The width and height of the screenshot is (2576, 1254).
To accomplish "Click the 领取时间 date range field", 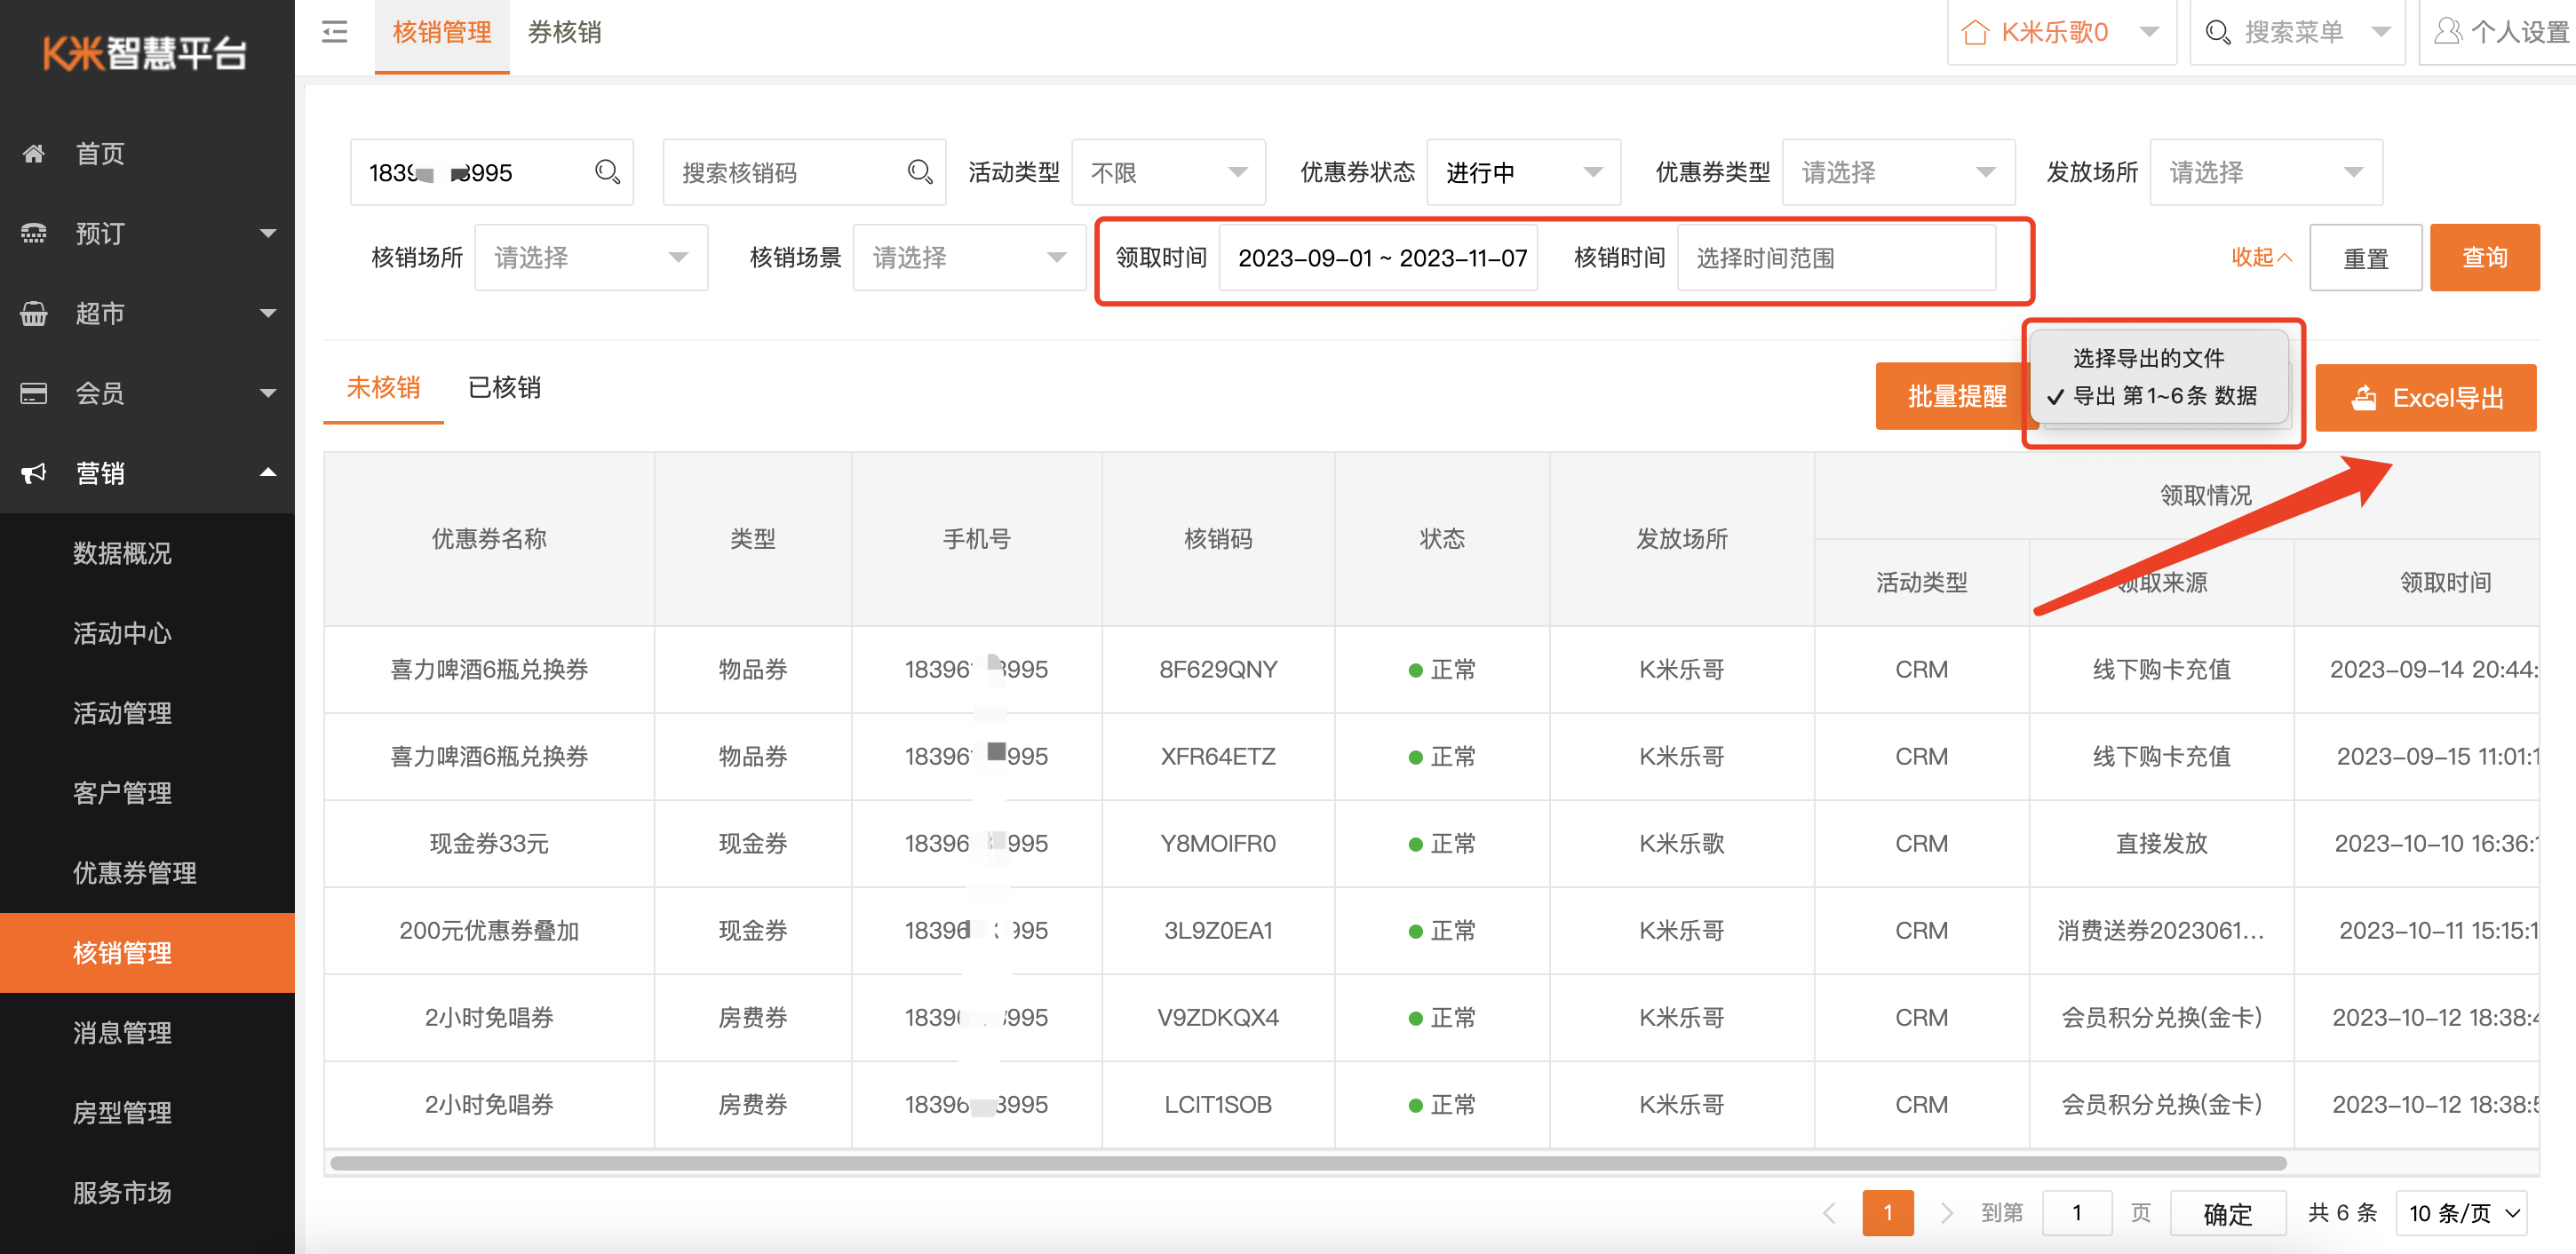I will click(x=1378, y=257).
